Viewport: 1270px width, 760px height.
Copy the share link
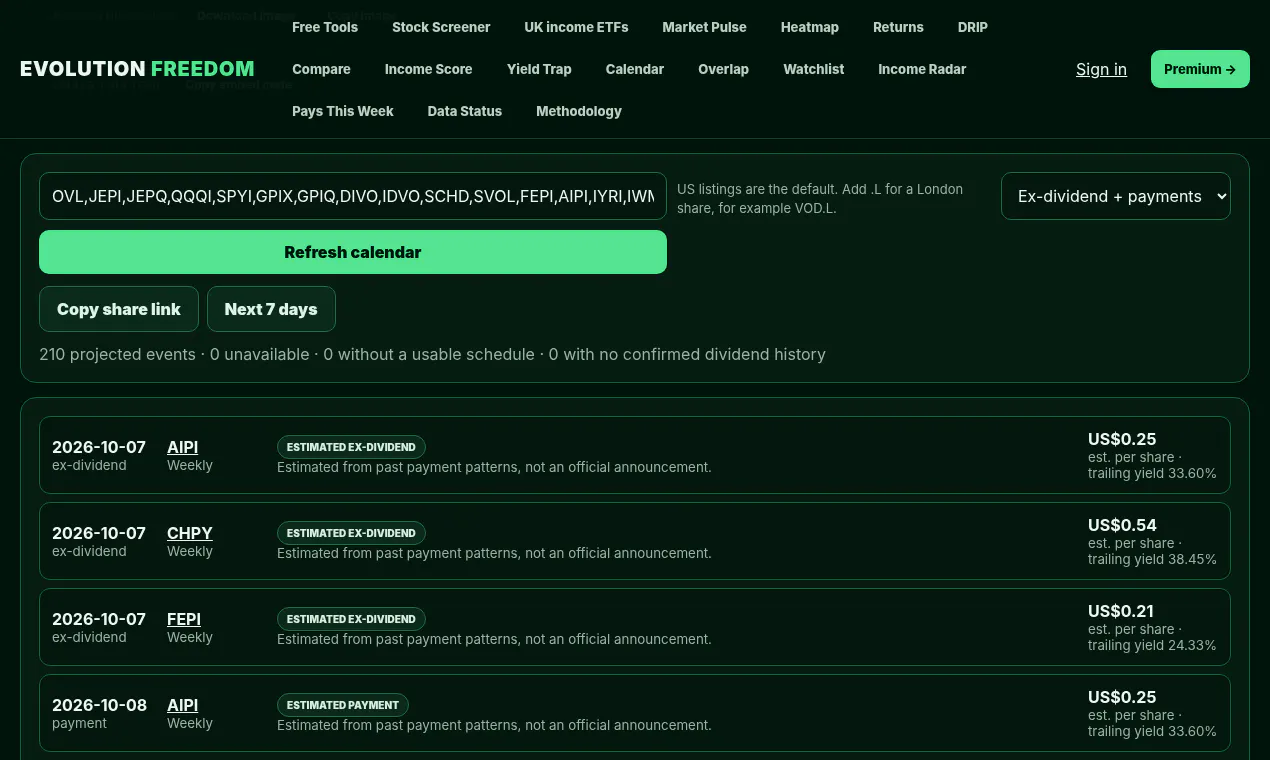click(119, 309)
